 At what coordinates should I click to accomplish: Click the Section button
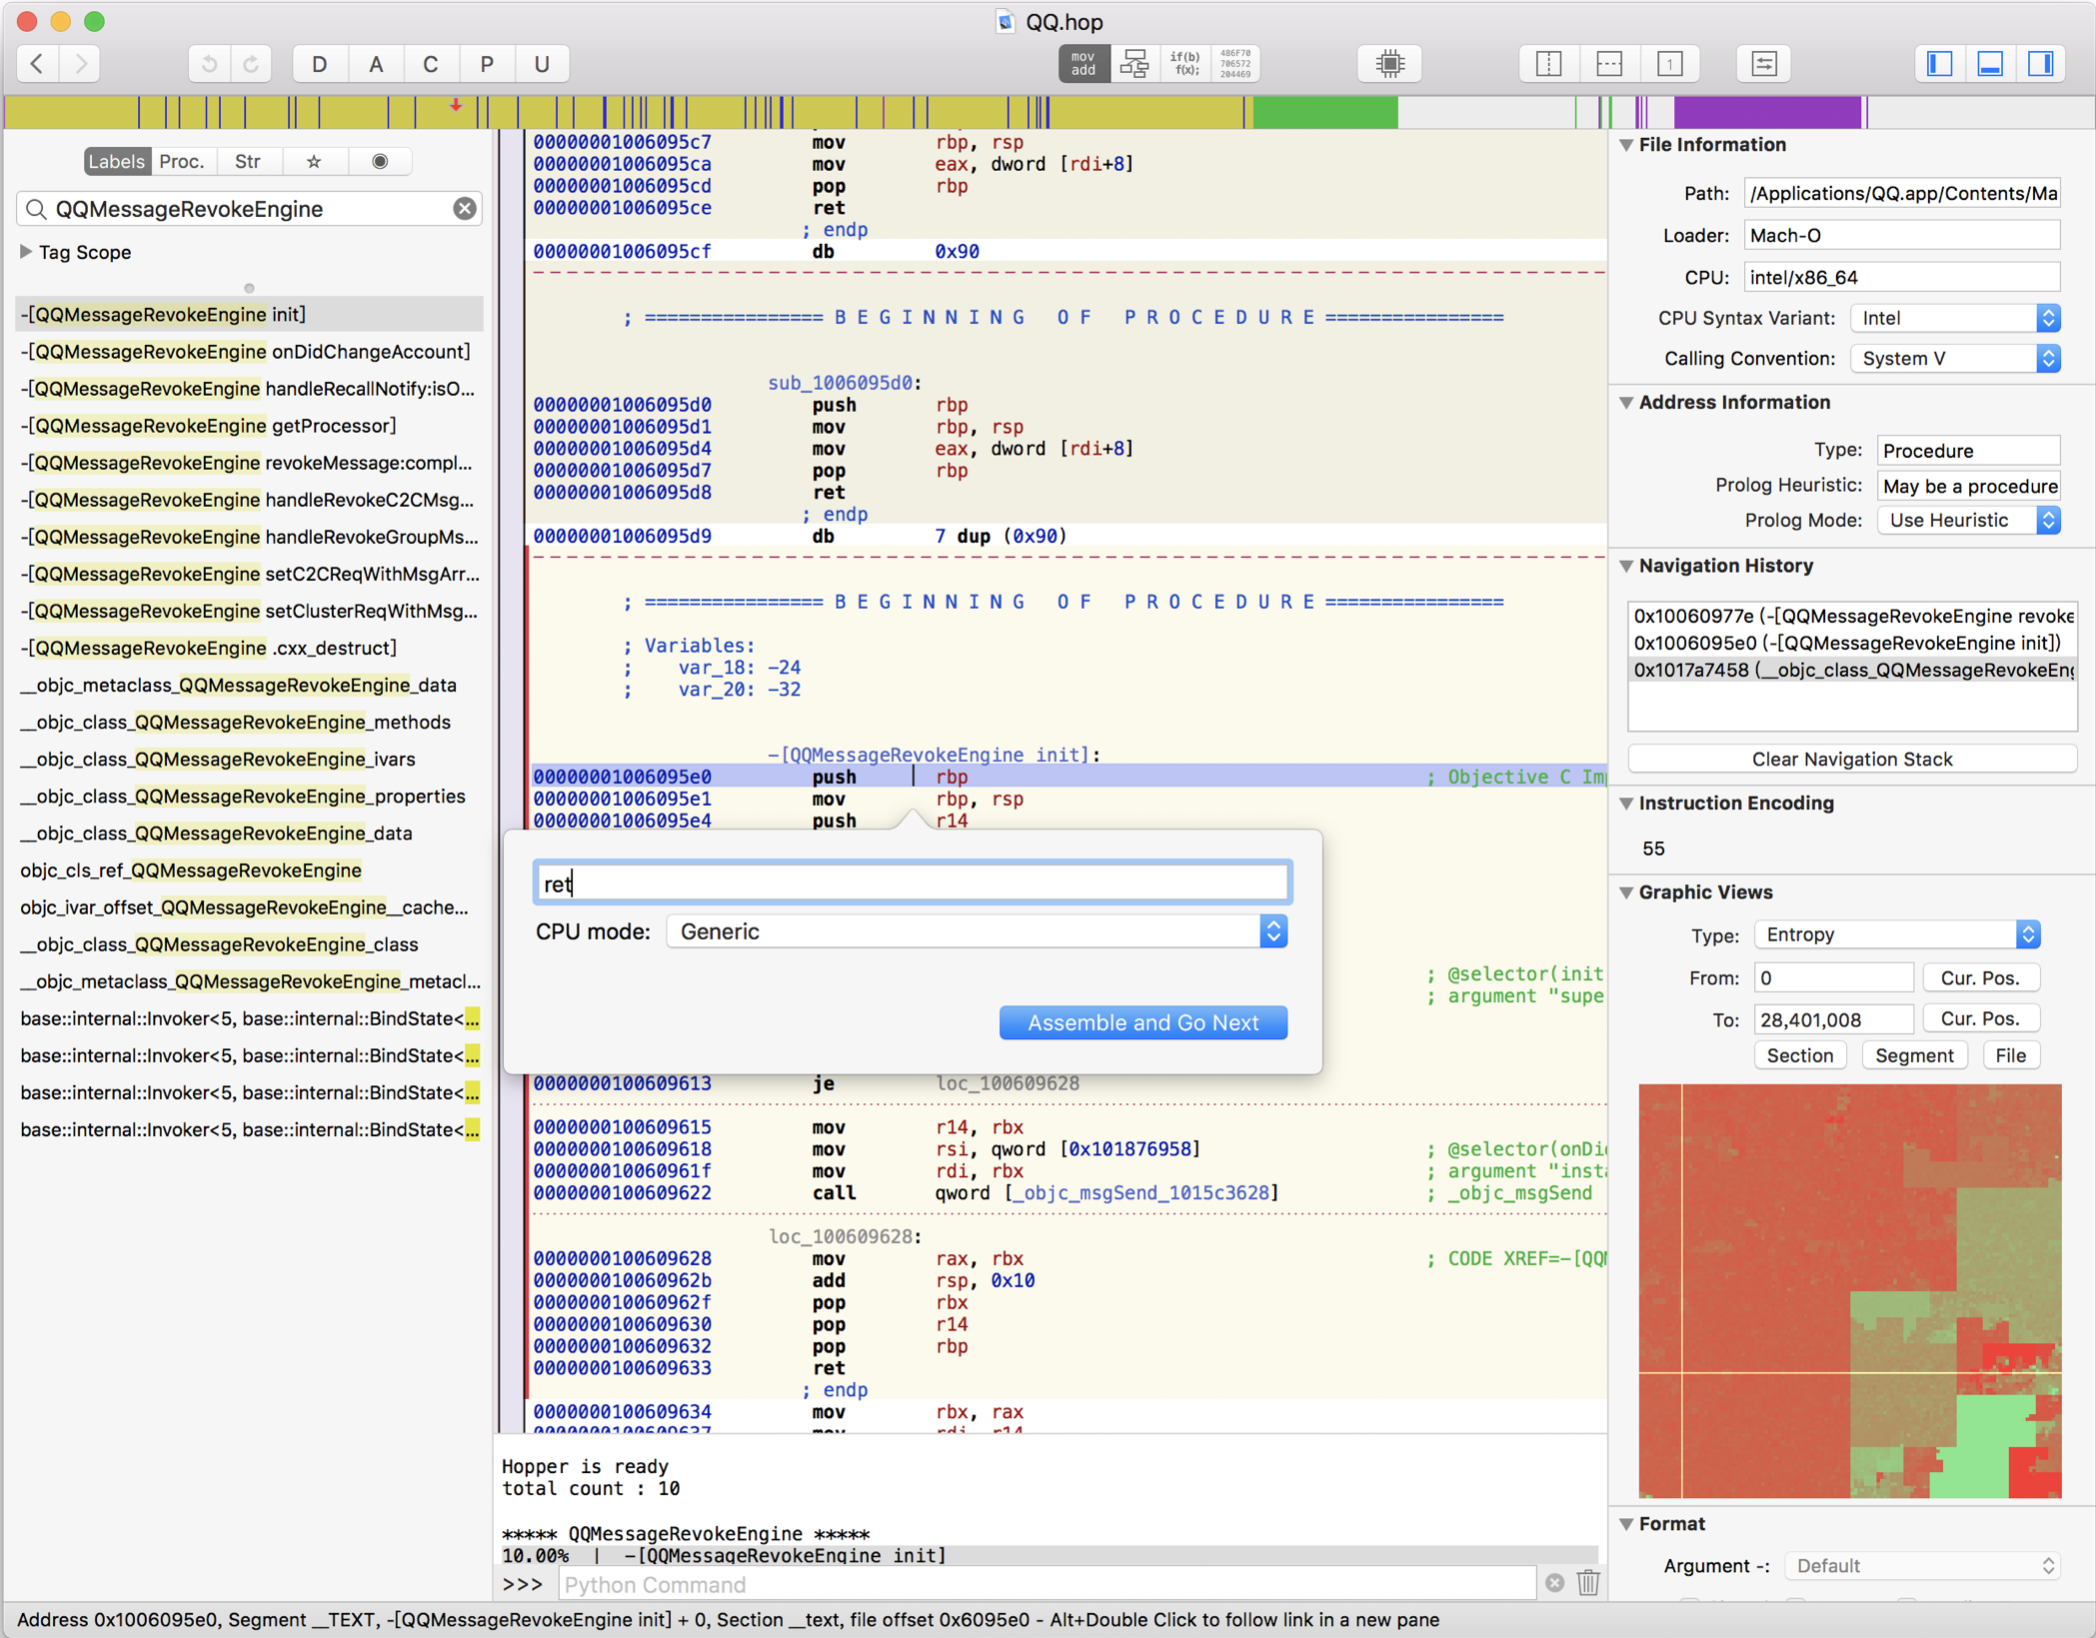[1799, 1055]
